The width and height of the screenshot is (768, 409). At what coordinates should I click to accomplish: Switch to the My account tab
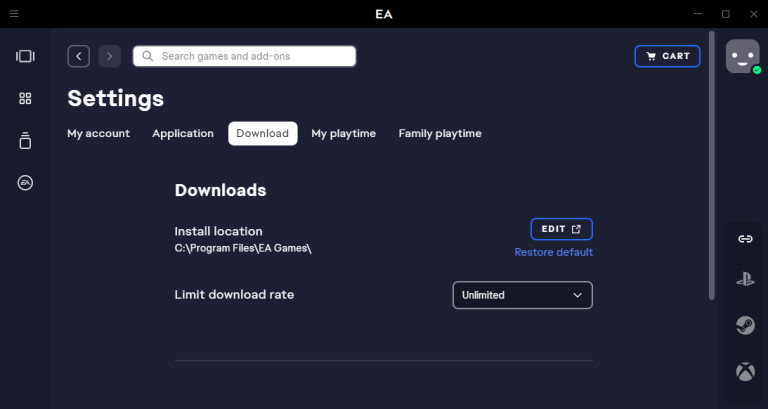coord(98,133)
